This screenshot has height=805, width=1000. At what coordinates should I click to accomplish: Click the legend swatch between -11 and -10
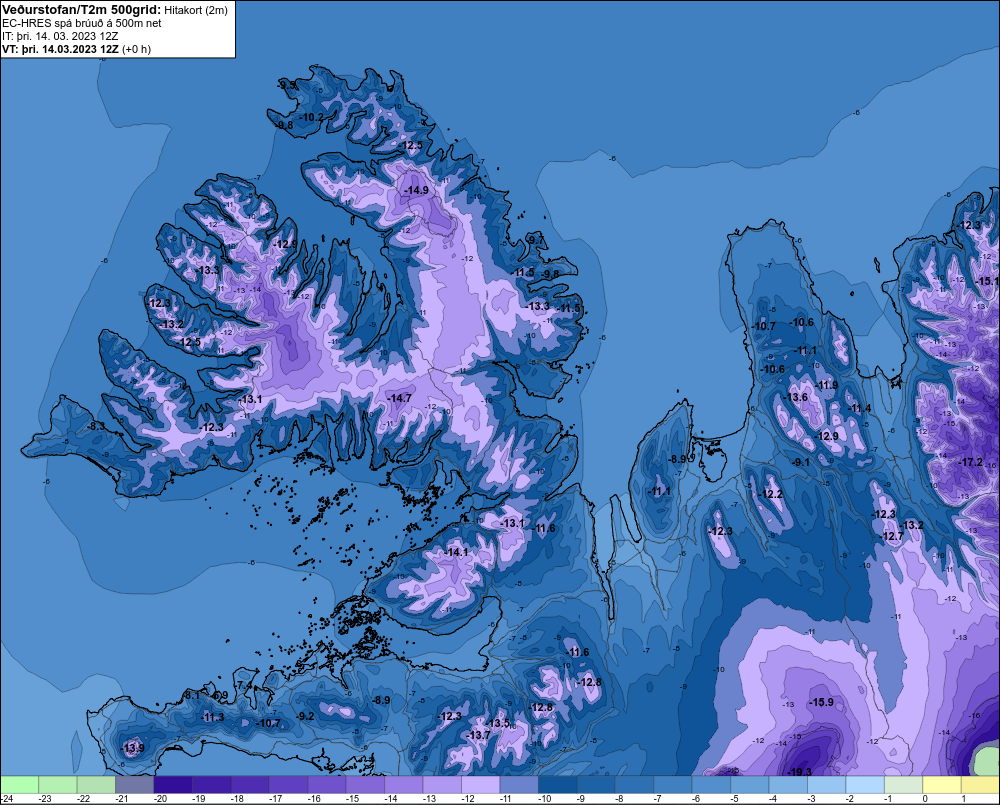coord(518,785)
